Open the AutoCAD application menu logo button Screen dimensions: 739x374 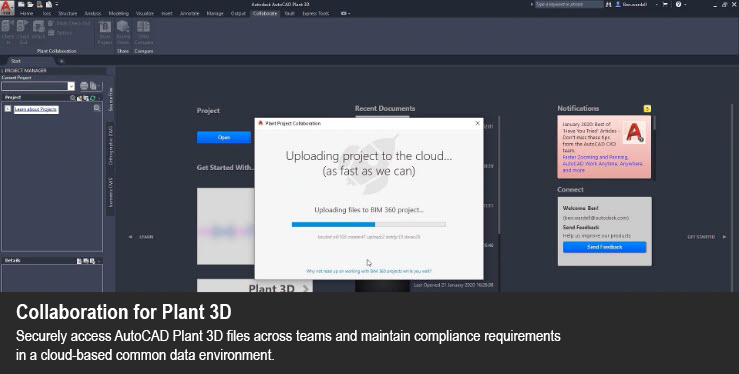click(x=7, y=8)
